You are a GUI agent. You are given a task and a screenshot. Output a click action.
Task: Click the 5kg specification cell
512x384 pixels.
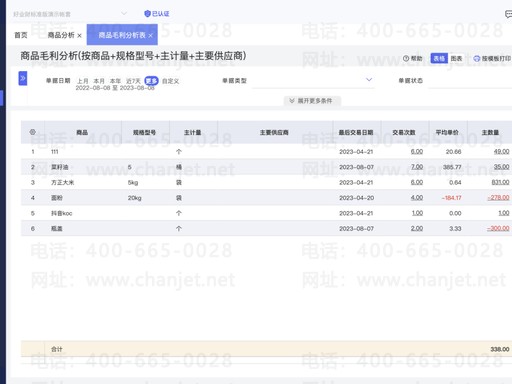133,183
